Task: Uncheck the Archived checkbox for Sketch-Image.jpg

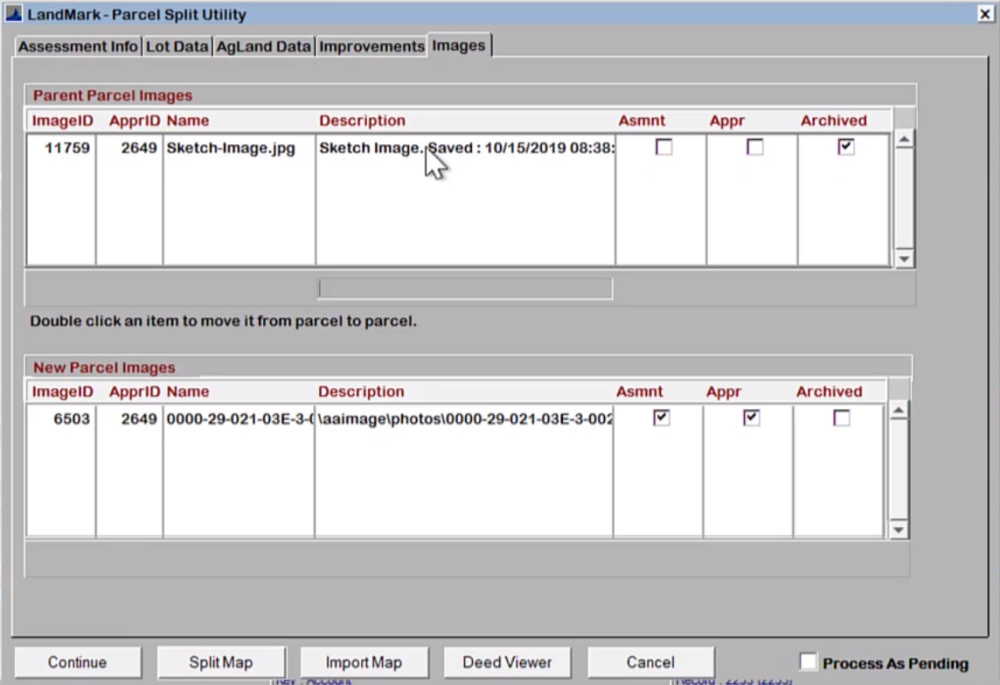Action: coord(846,146)
